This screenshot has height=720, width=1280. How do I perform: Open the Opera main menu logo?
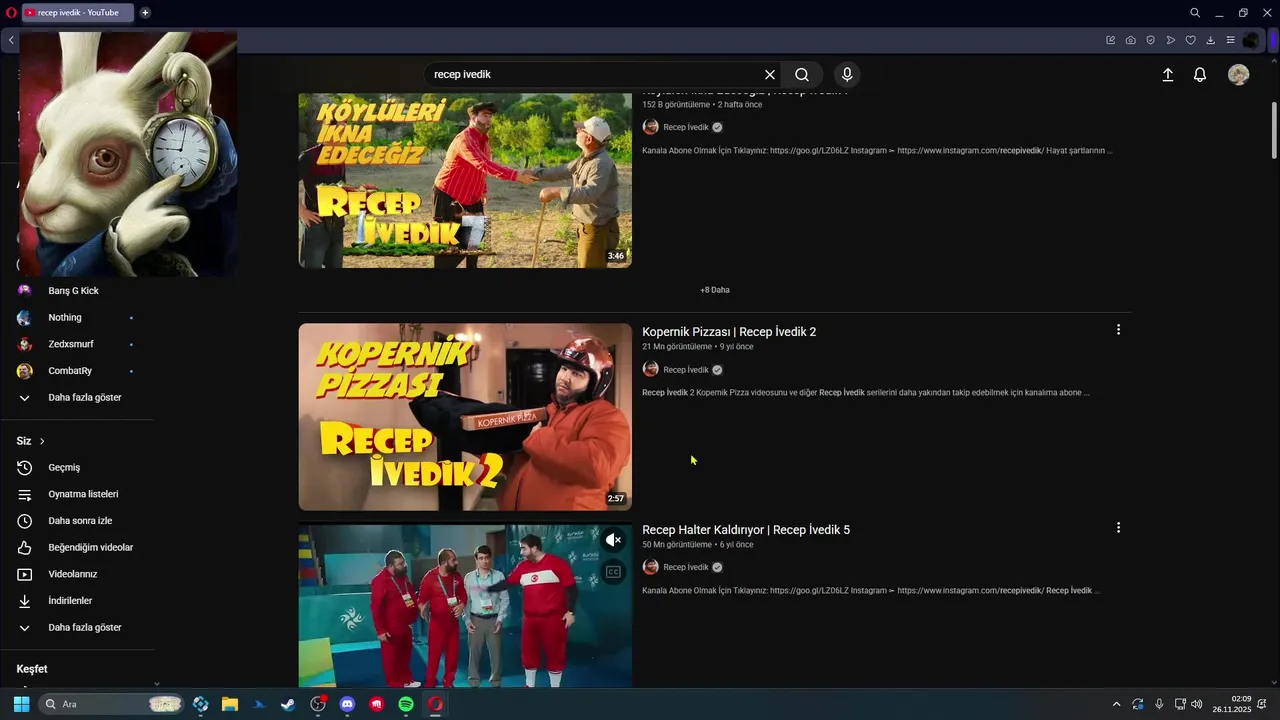[x=11, y=13]
